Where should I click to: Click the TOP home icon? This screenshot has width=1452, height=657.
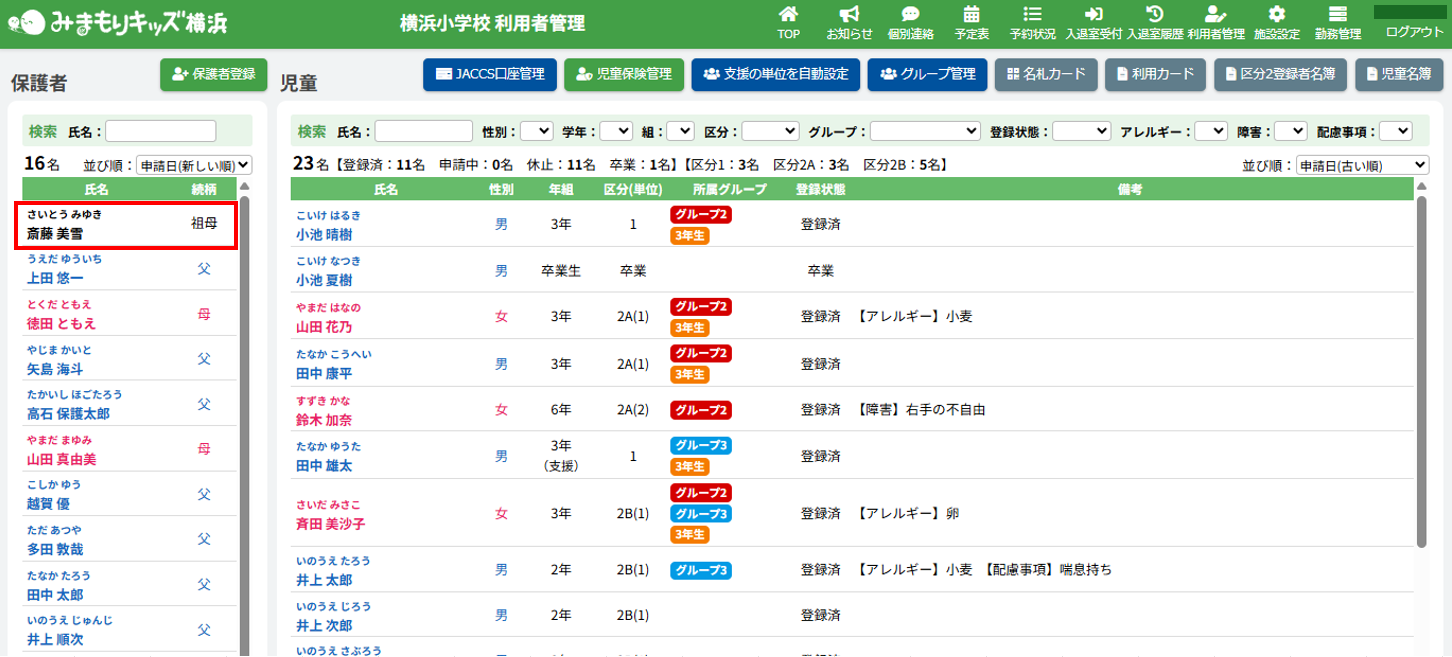click(x=788, y=15)
